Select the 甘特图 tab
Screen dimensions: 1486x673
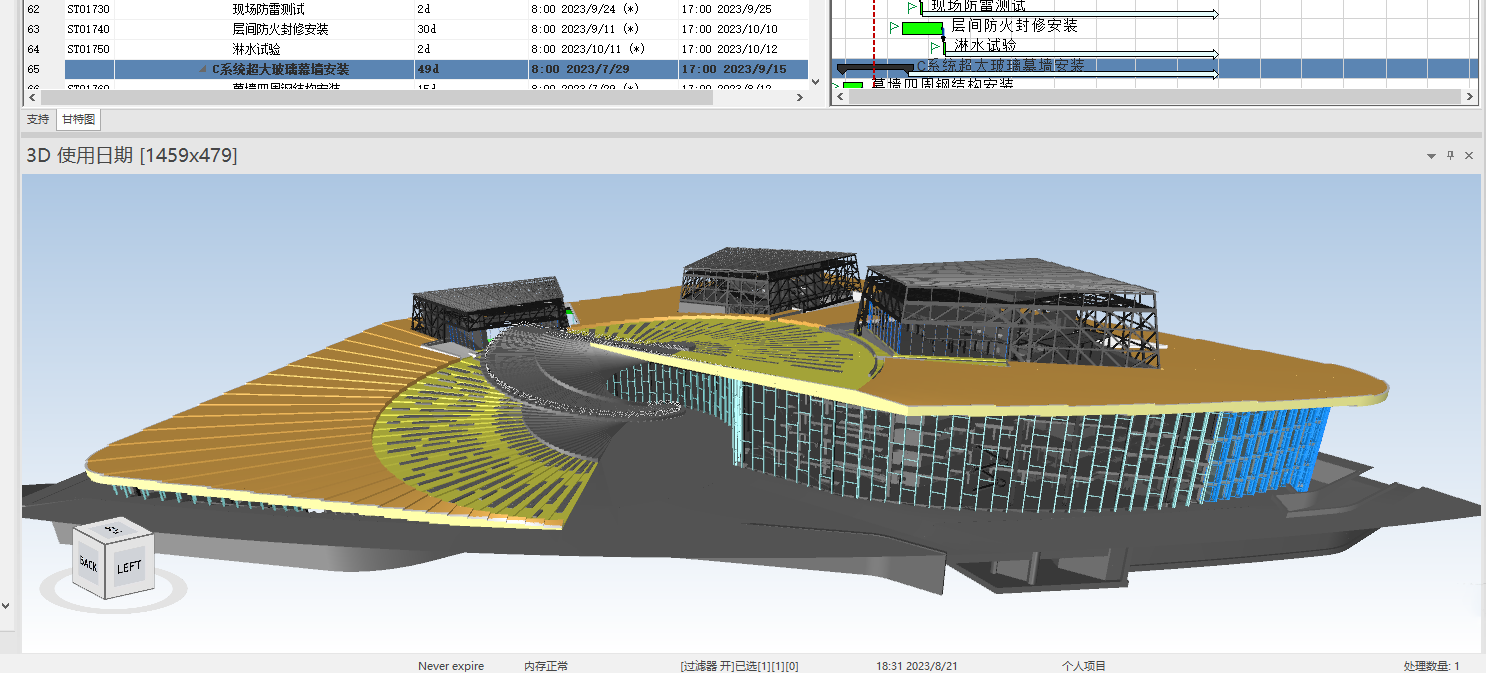tap(78, 120)
